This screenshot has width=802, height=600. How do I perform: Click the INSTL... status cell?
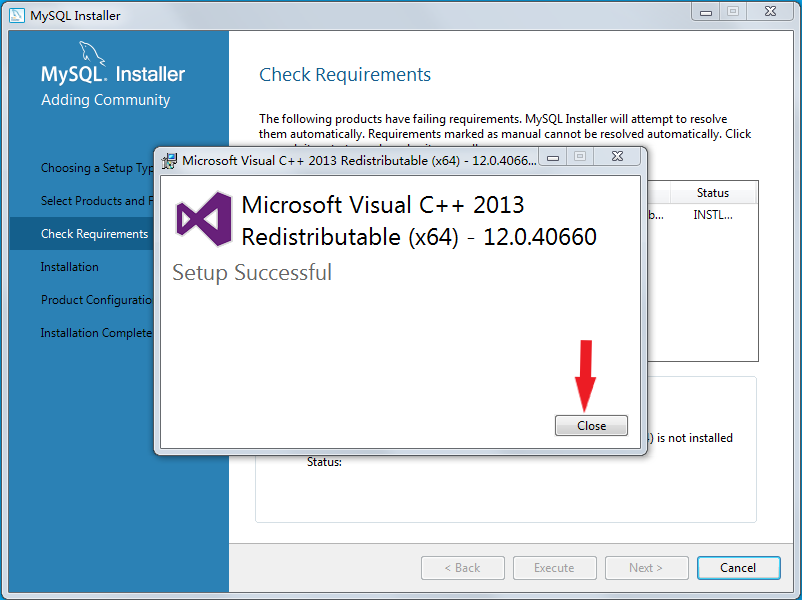point(713,215)
